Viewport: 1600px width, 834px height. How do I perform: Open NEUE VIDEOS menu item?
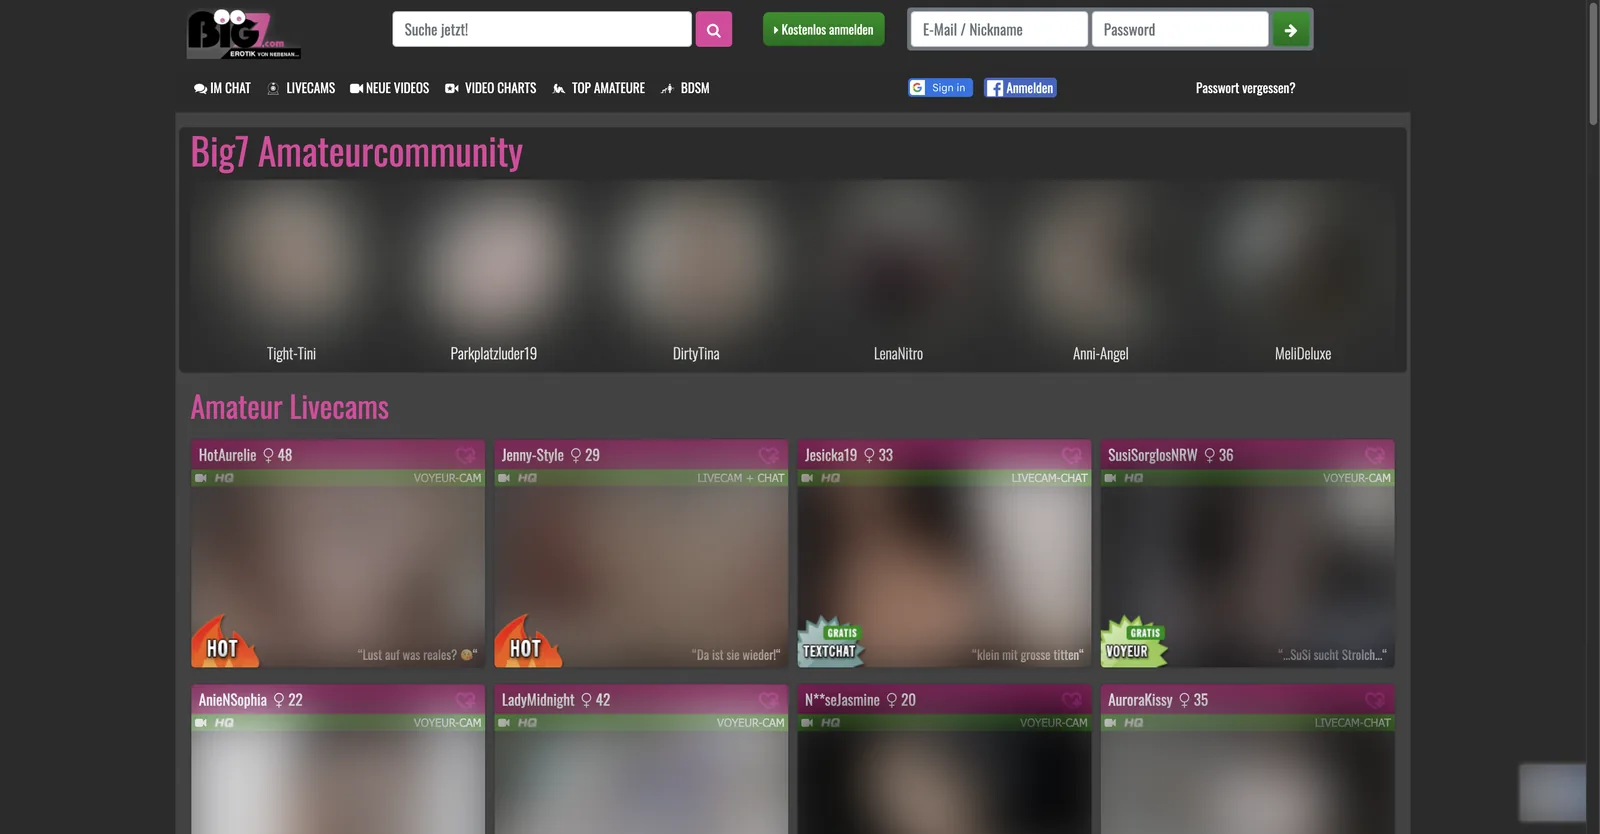coord(389,88)
